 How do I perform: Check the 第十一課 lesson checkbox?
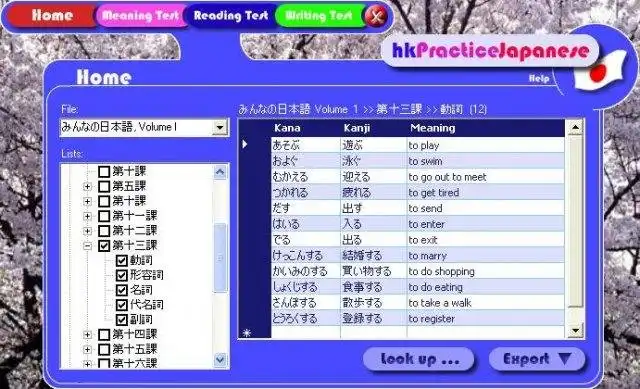[x=104, y=216]
